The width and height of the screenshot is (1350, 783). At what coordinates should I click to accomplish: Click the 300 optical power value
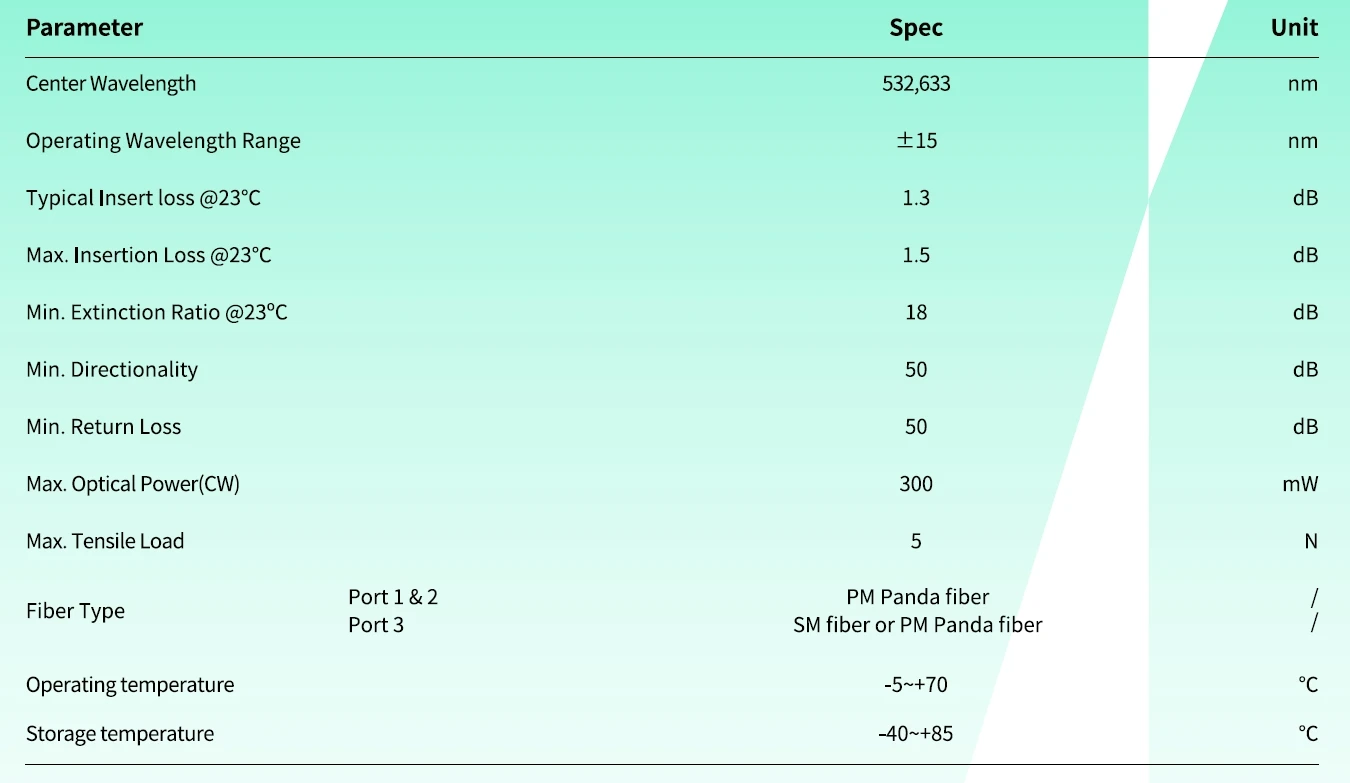coord(916,484)
